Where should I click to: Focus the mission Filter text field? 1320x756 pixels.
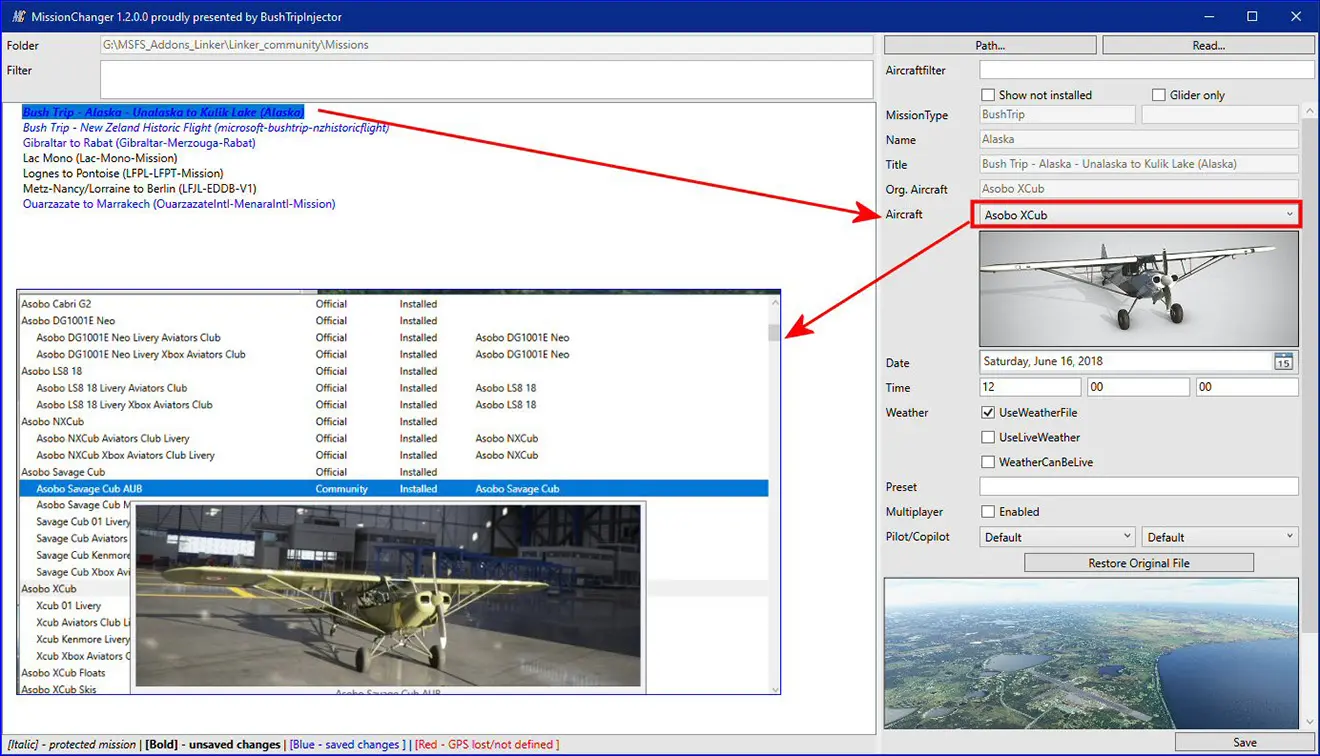(487, 80)
